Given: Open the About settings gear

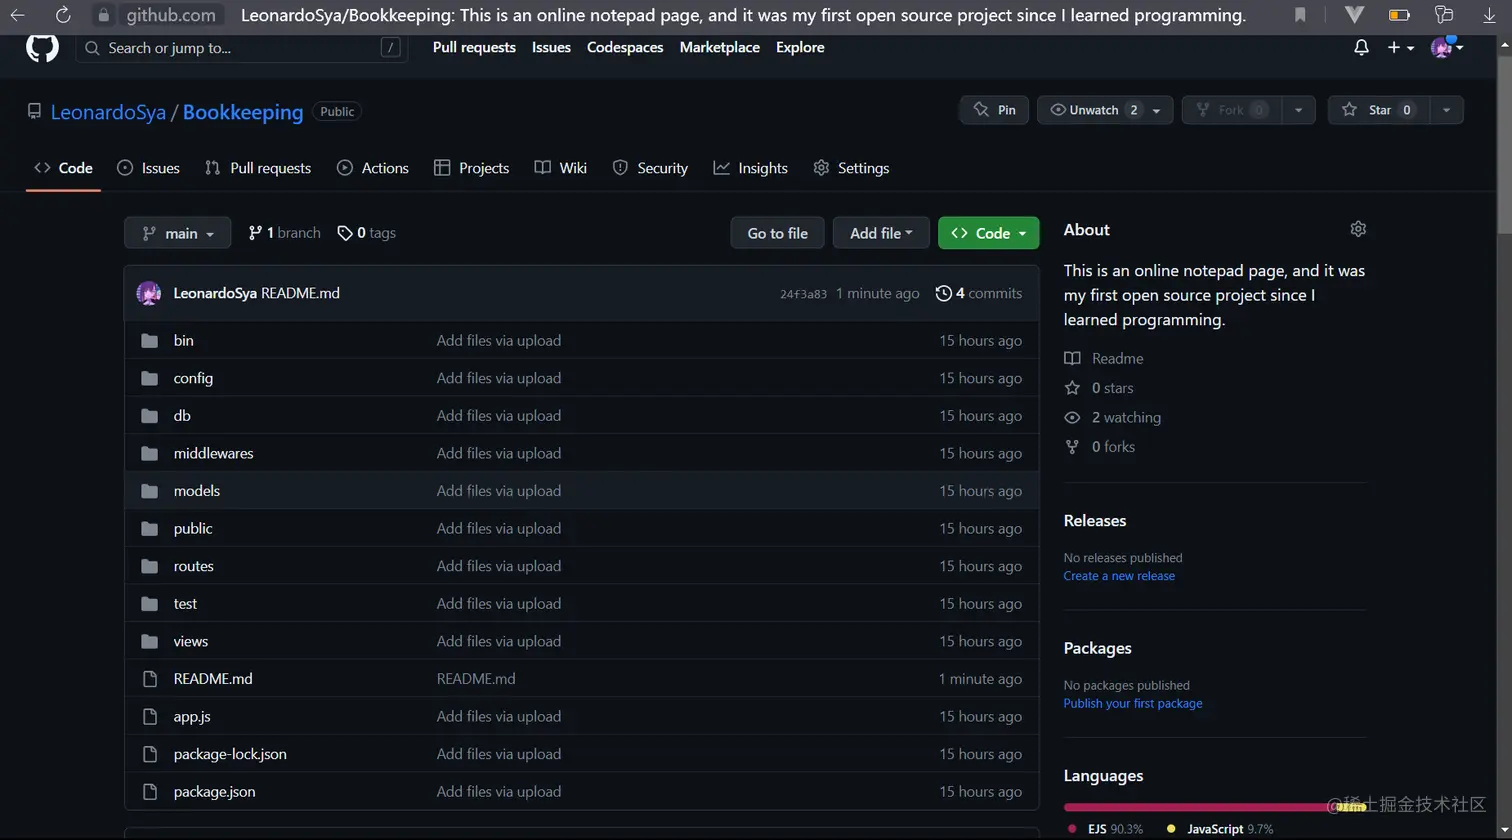Looking at the screenshot, I should pos(1358,229).
